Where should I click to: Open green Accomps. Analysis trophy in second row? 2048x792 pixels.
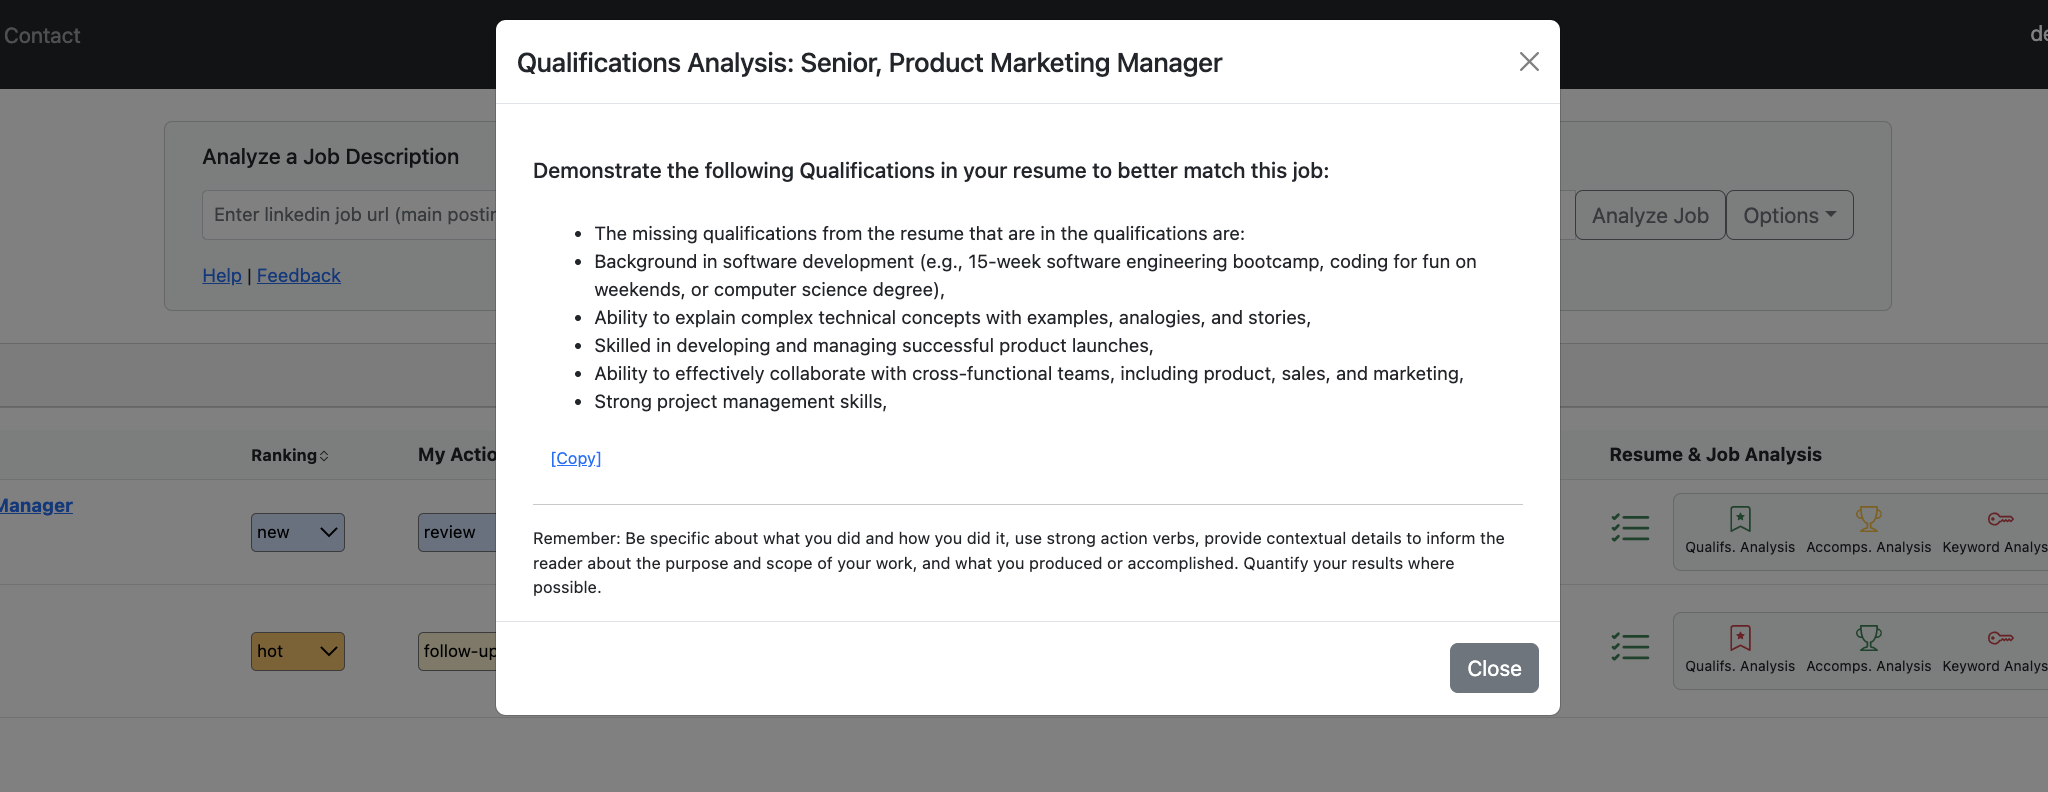[1868, 638]
